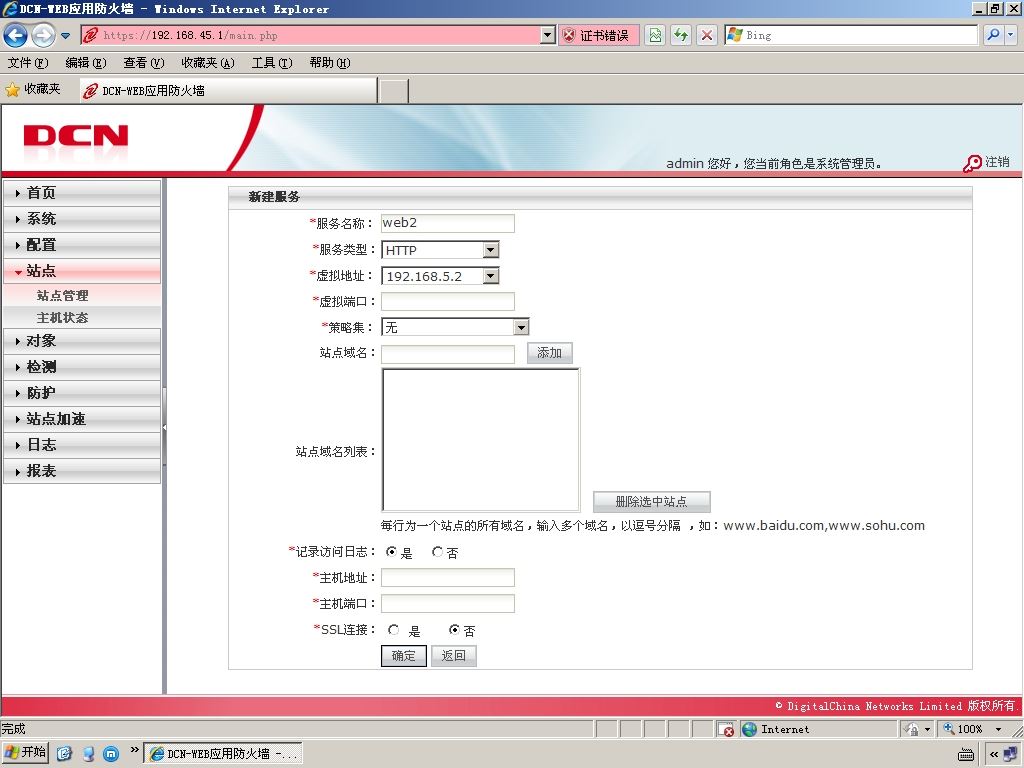
Task: Click the Bing search box
Action: tap(851, 35)
